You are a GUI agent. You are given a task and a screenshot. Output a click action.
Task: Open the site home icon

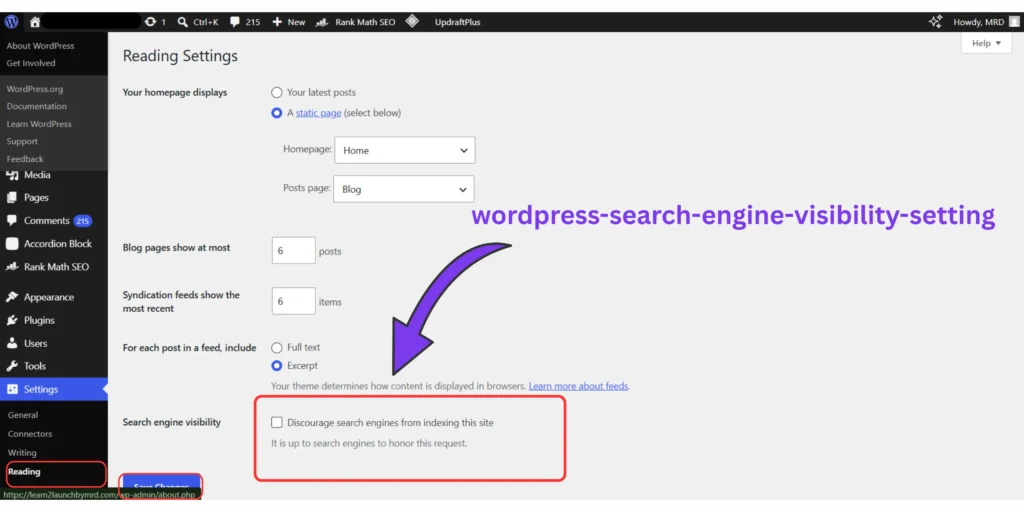click(35, 22)
